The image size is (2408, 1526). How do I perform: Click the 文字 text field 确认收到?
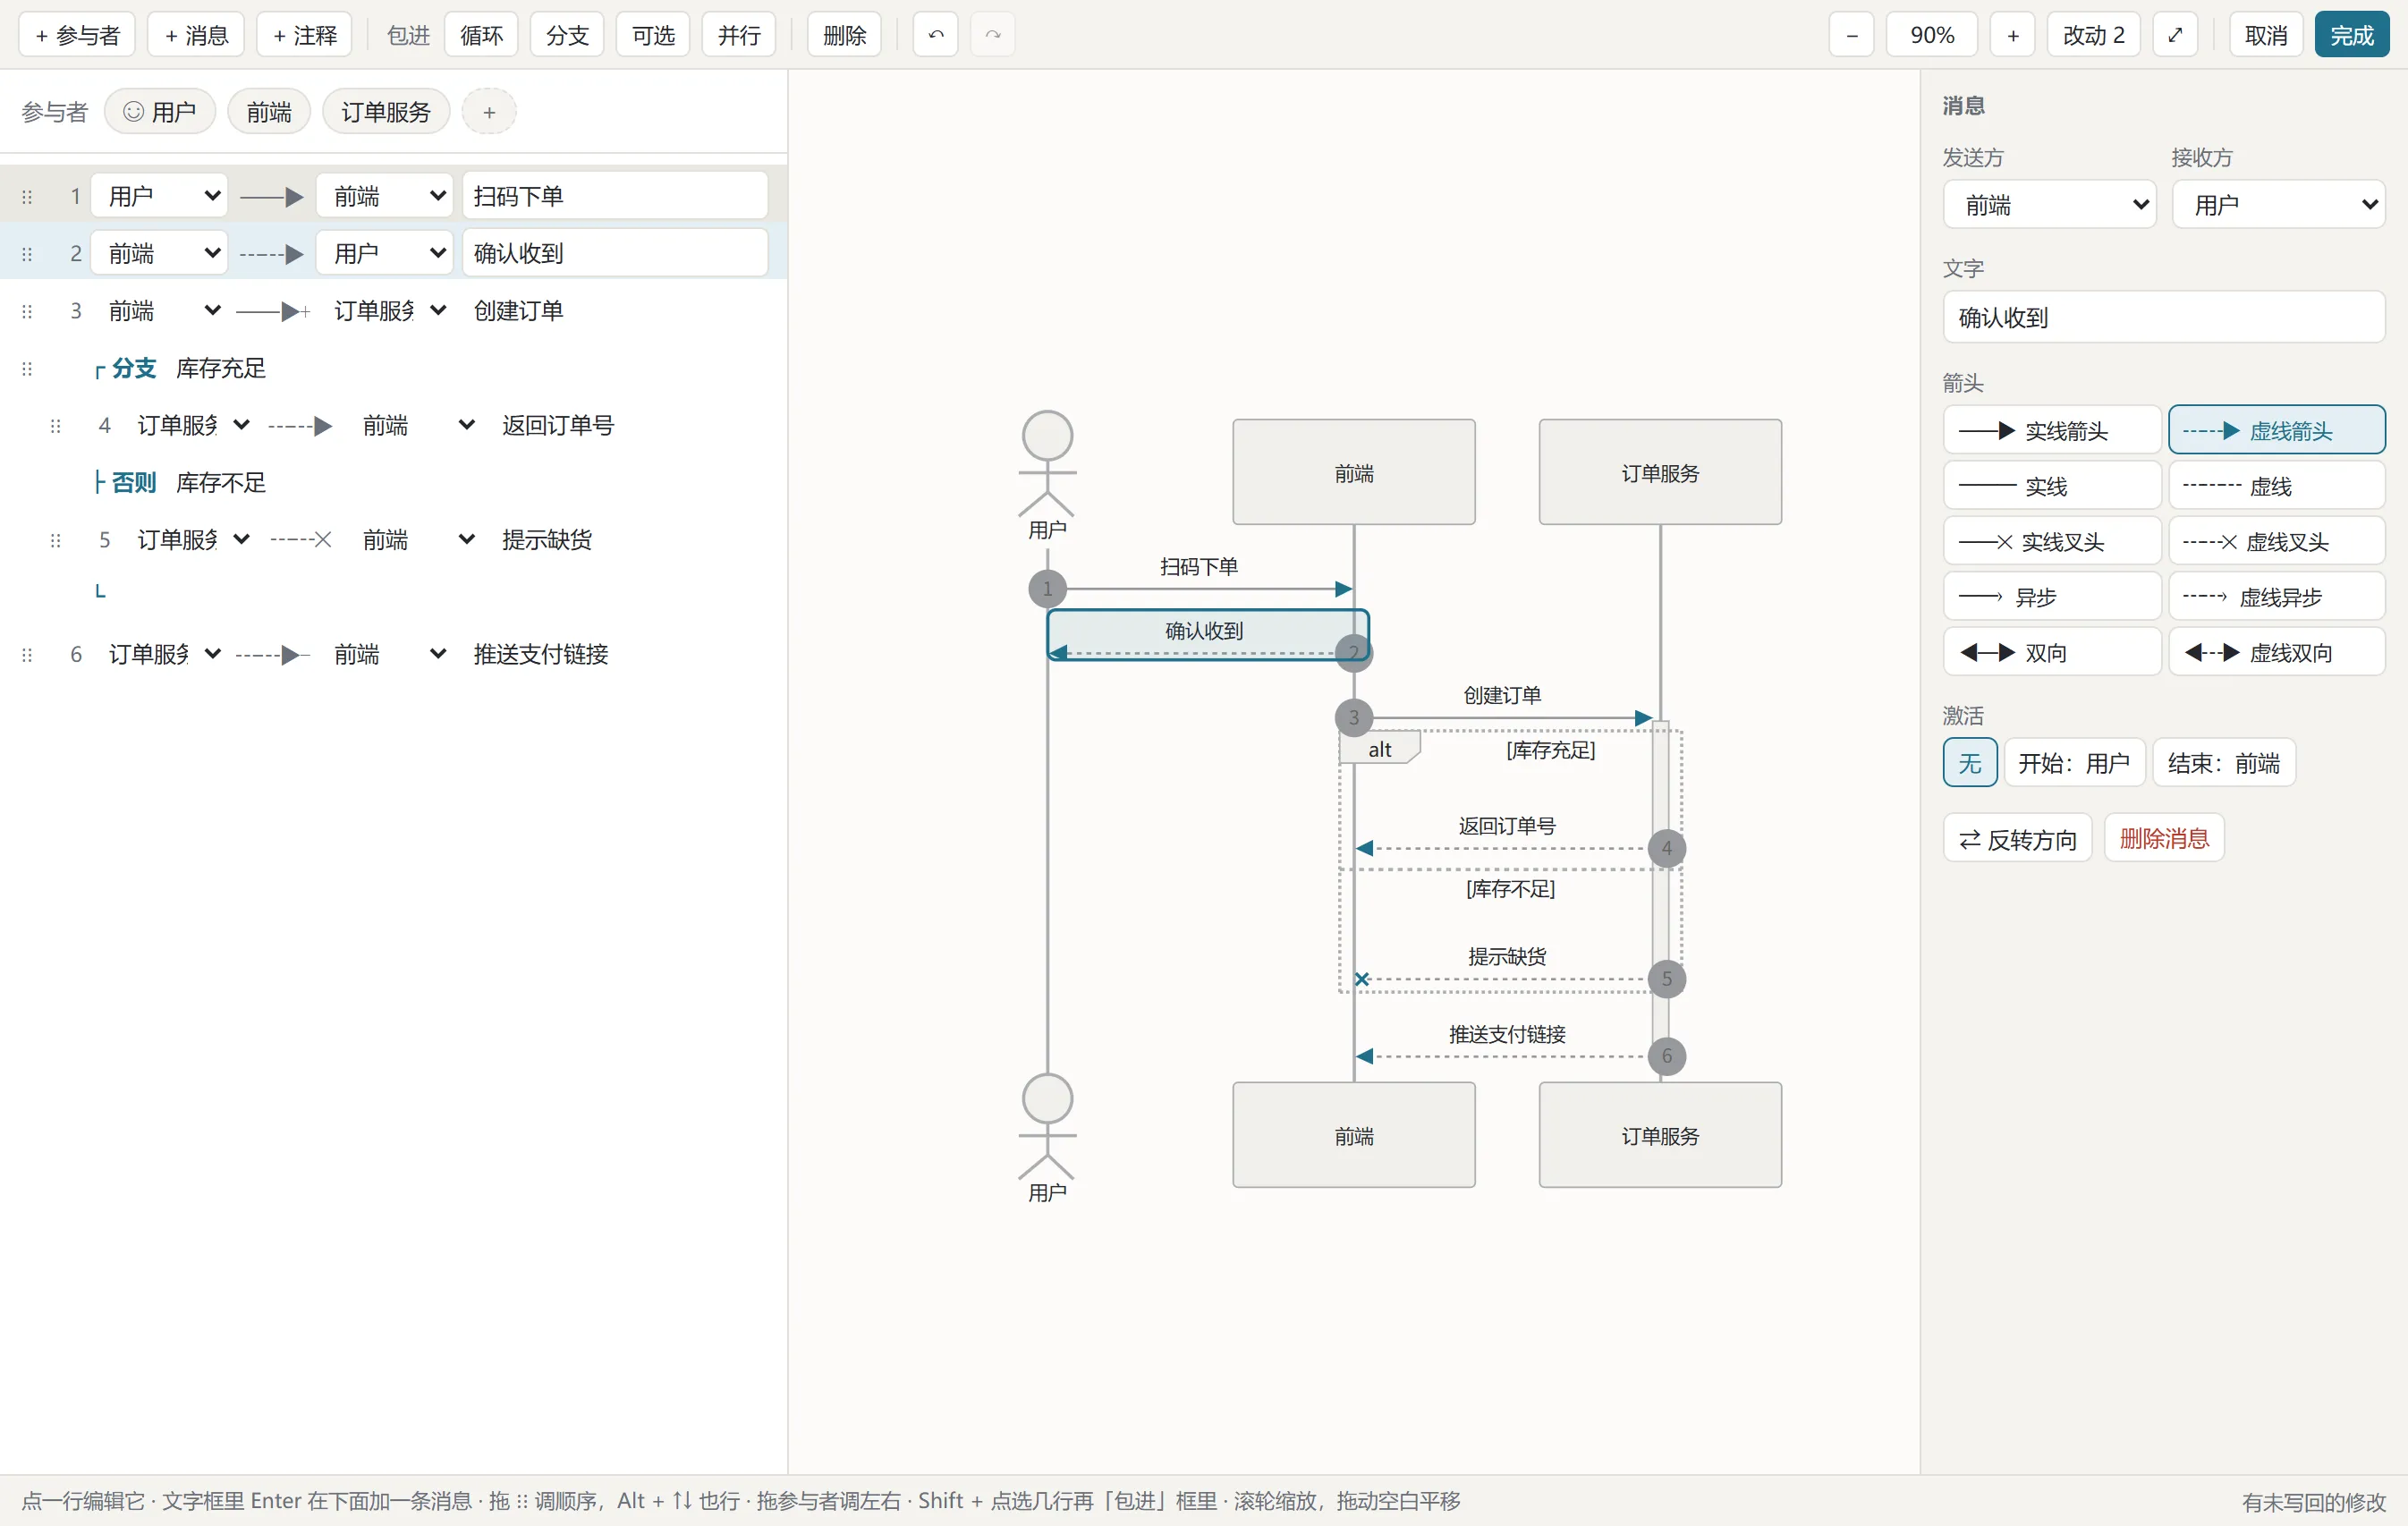(2164, 317)
